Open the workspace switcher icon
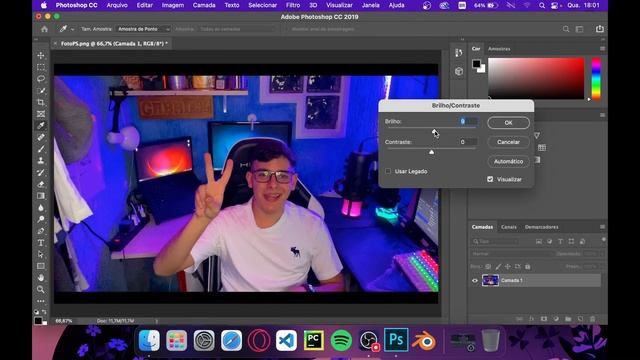 tap(580, 29)
